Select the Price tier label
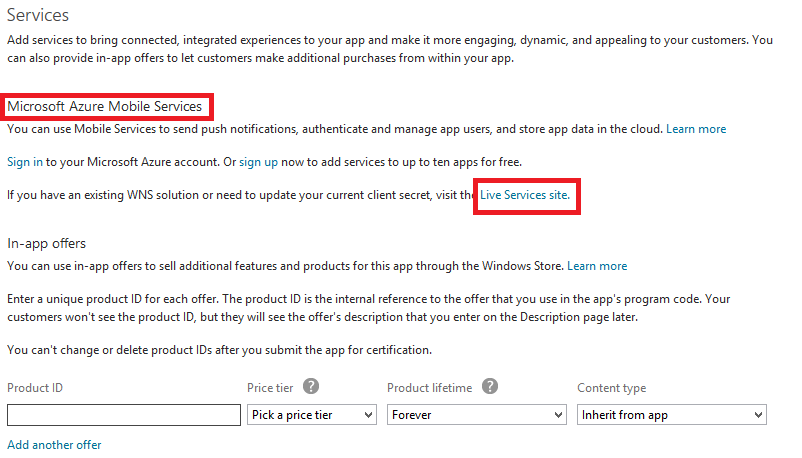This screenshot has width=802, height=458. pos(270,388)
